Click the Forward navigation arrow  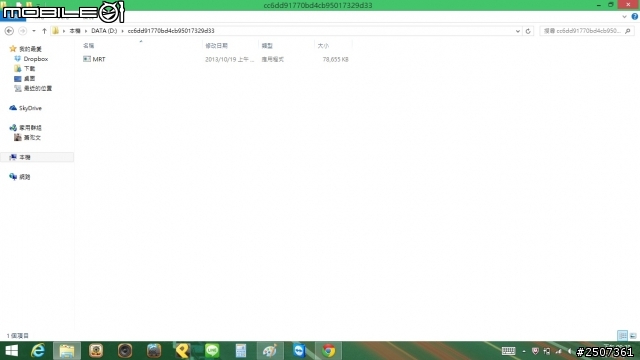22,31
